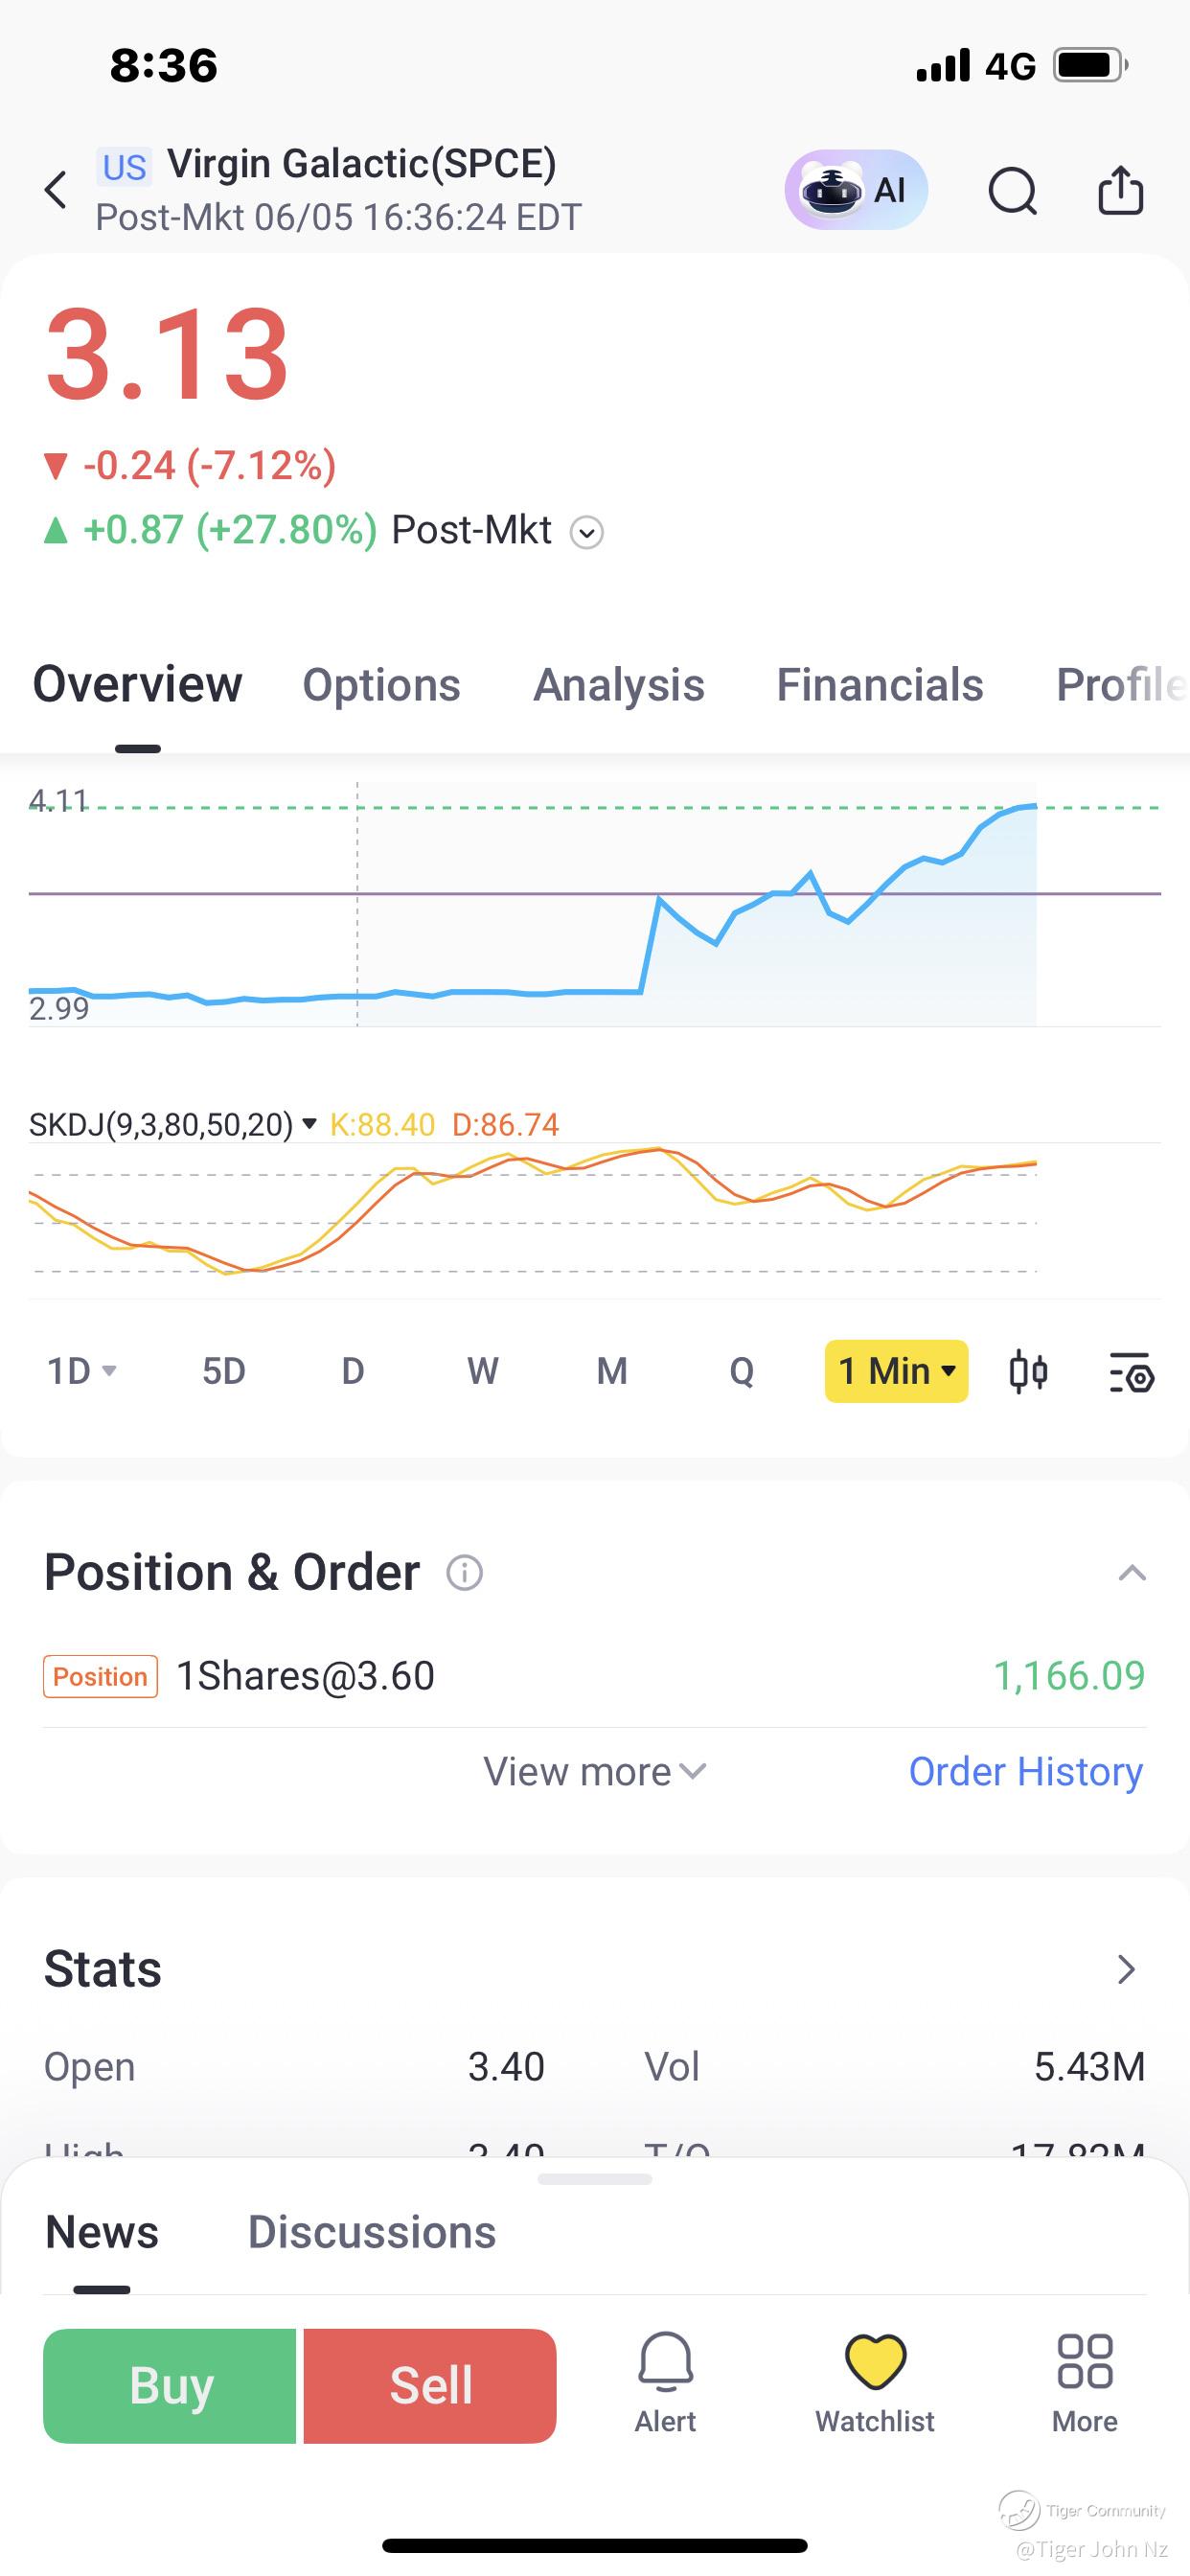This screenshot has height=2576, width=1190.
Task: Tap Position & Order info icon
Action: tap(464, 1572)
